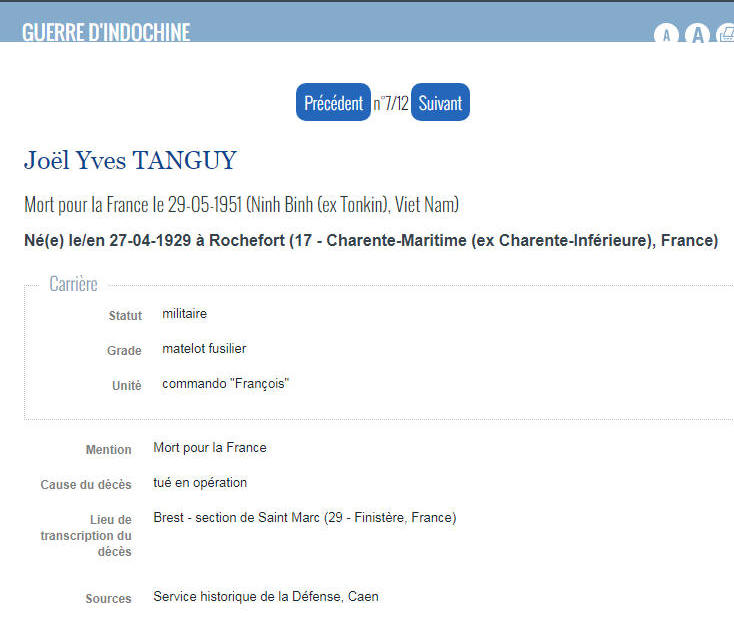The width and height of the screenshot is (734, 617).
Task: Click the Grade label
Action: [124, 351]
